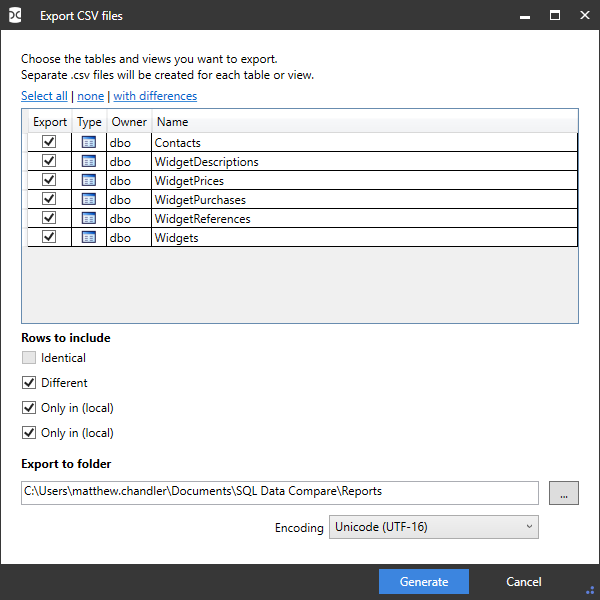Browse for export folder with ellipsis button
The height and width of the screenshot is (600, 600).
pyautogui.click(x=564, y=492)
